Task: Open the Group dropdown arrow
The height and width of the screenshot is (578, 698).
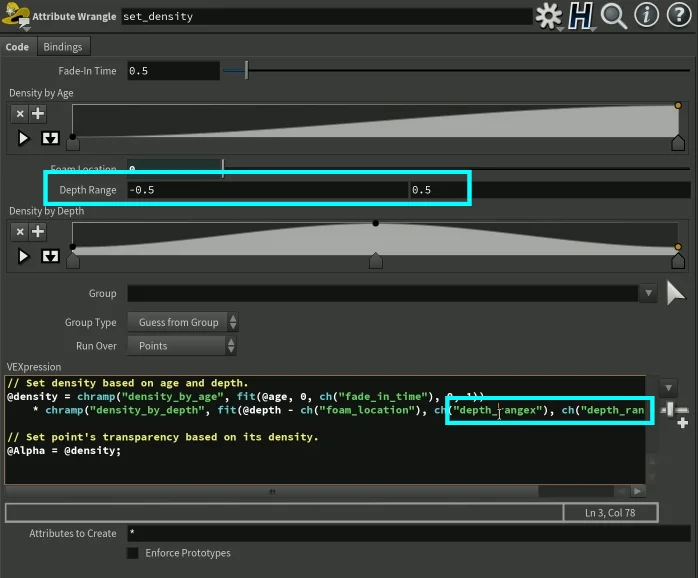Action: pyautogui.click(x=649, y=293)
